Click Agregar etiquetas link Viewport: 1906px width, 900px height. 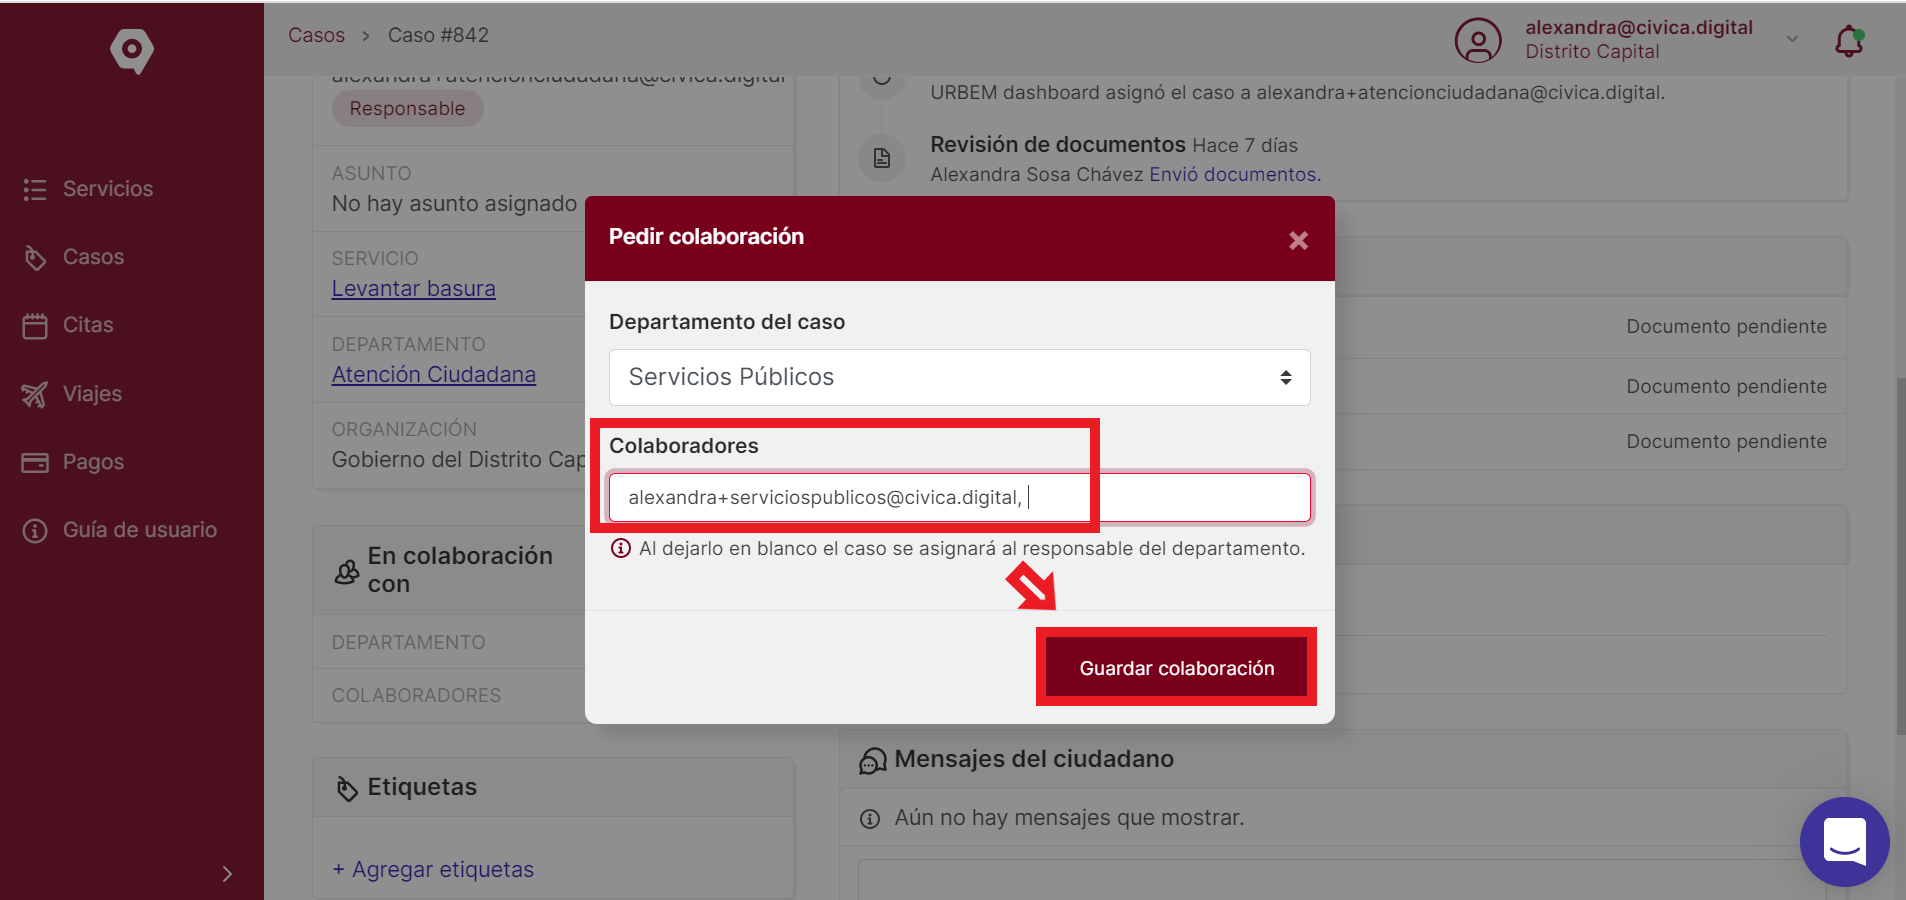[x=433, y=869]
